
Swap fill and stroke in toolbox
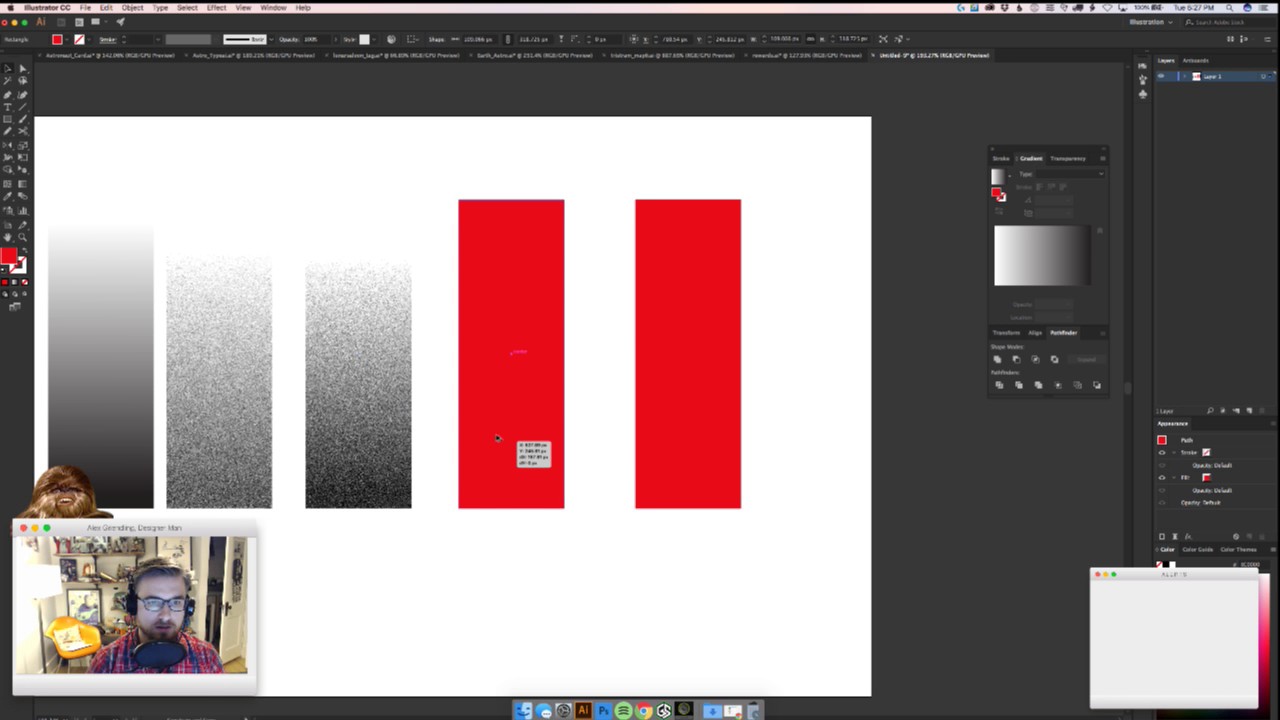[x=23, y=252]
